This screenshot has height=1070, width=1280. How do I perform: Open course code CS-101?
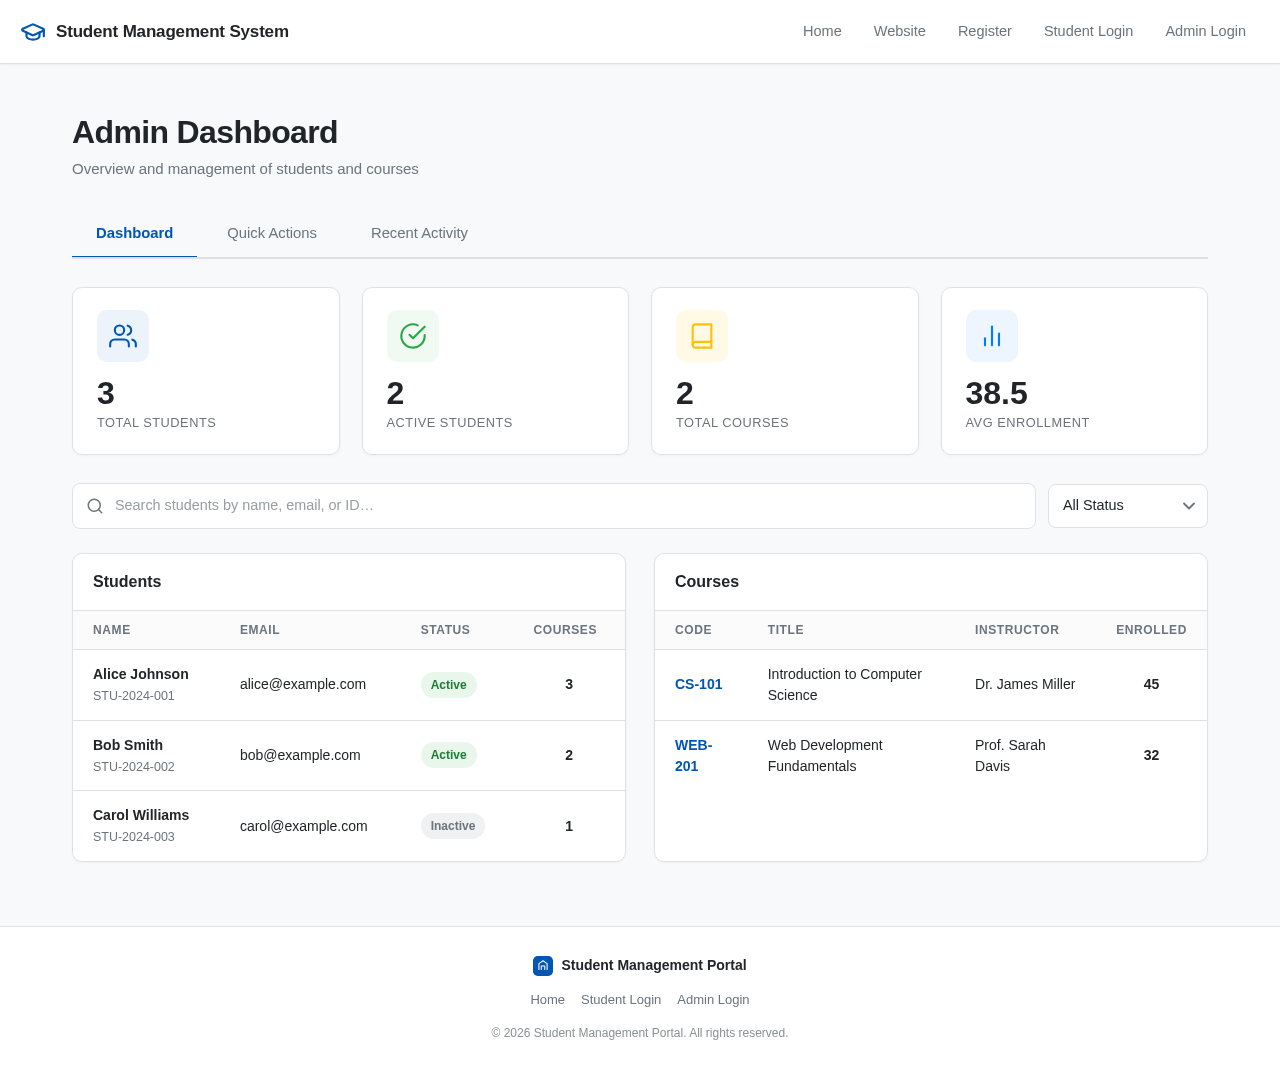point(699,685)
